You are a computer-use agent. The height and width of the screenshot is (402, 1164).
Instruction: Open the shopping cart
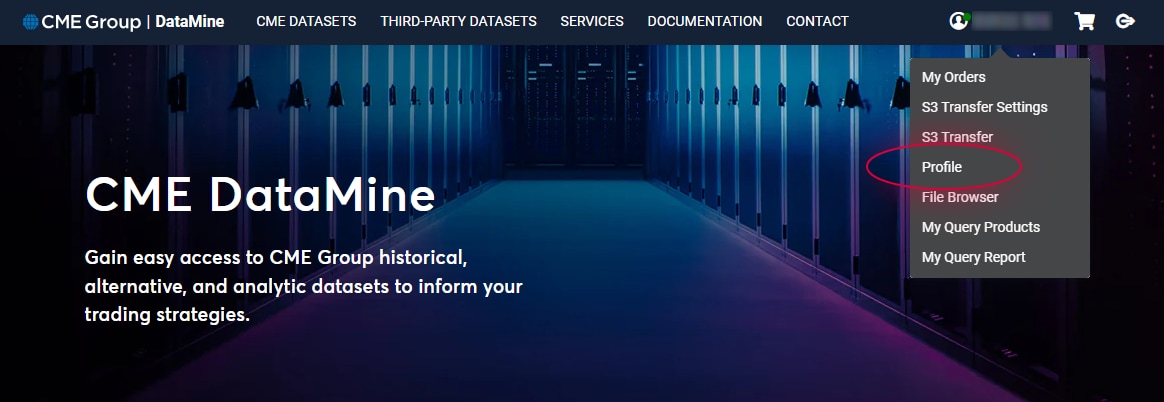click(1084, 21)
